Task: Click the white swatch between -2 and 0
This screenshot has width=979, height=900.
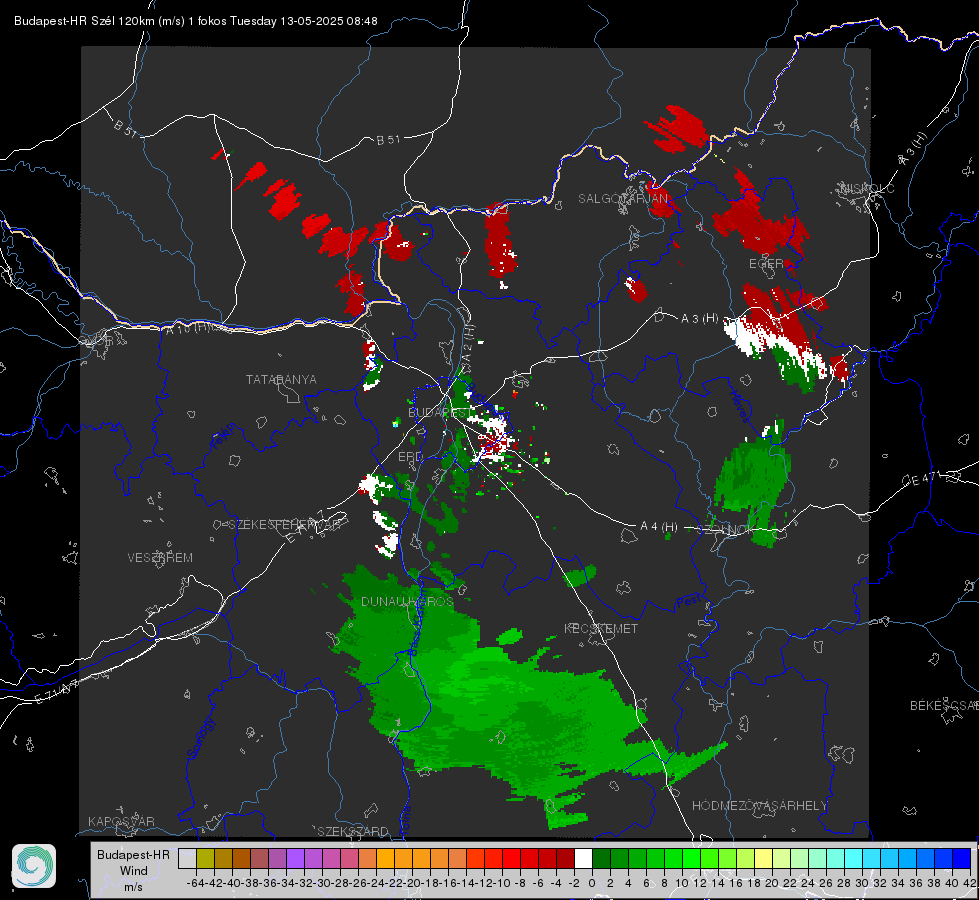Action: pos(583,859)
